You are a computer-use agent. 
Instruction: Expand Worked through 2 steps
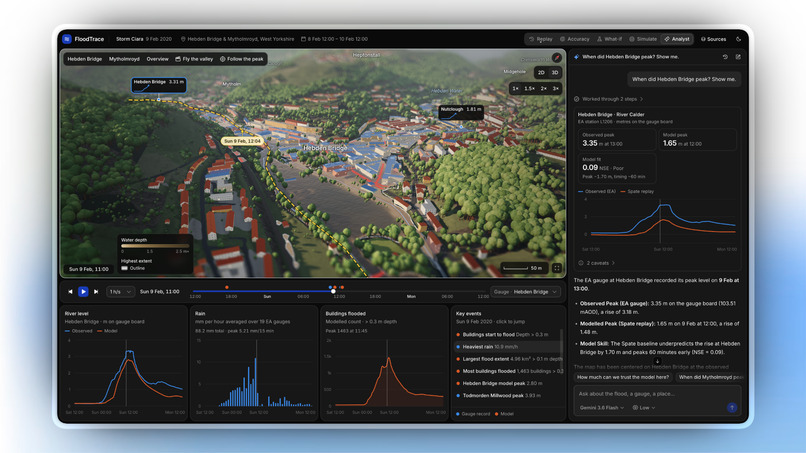[609, 99]
